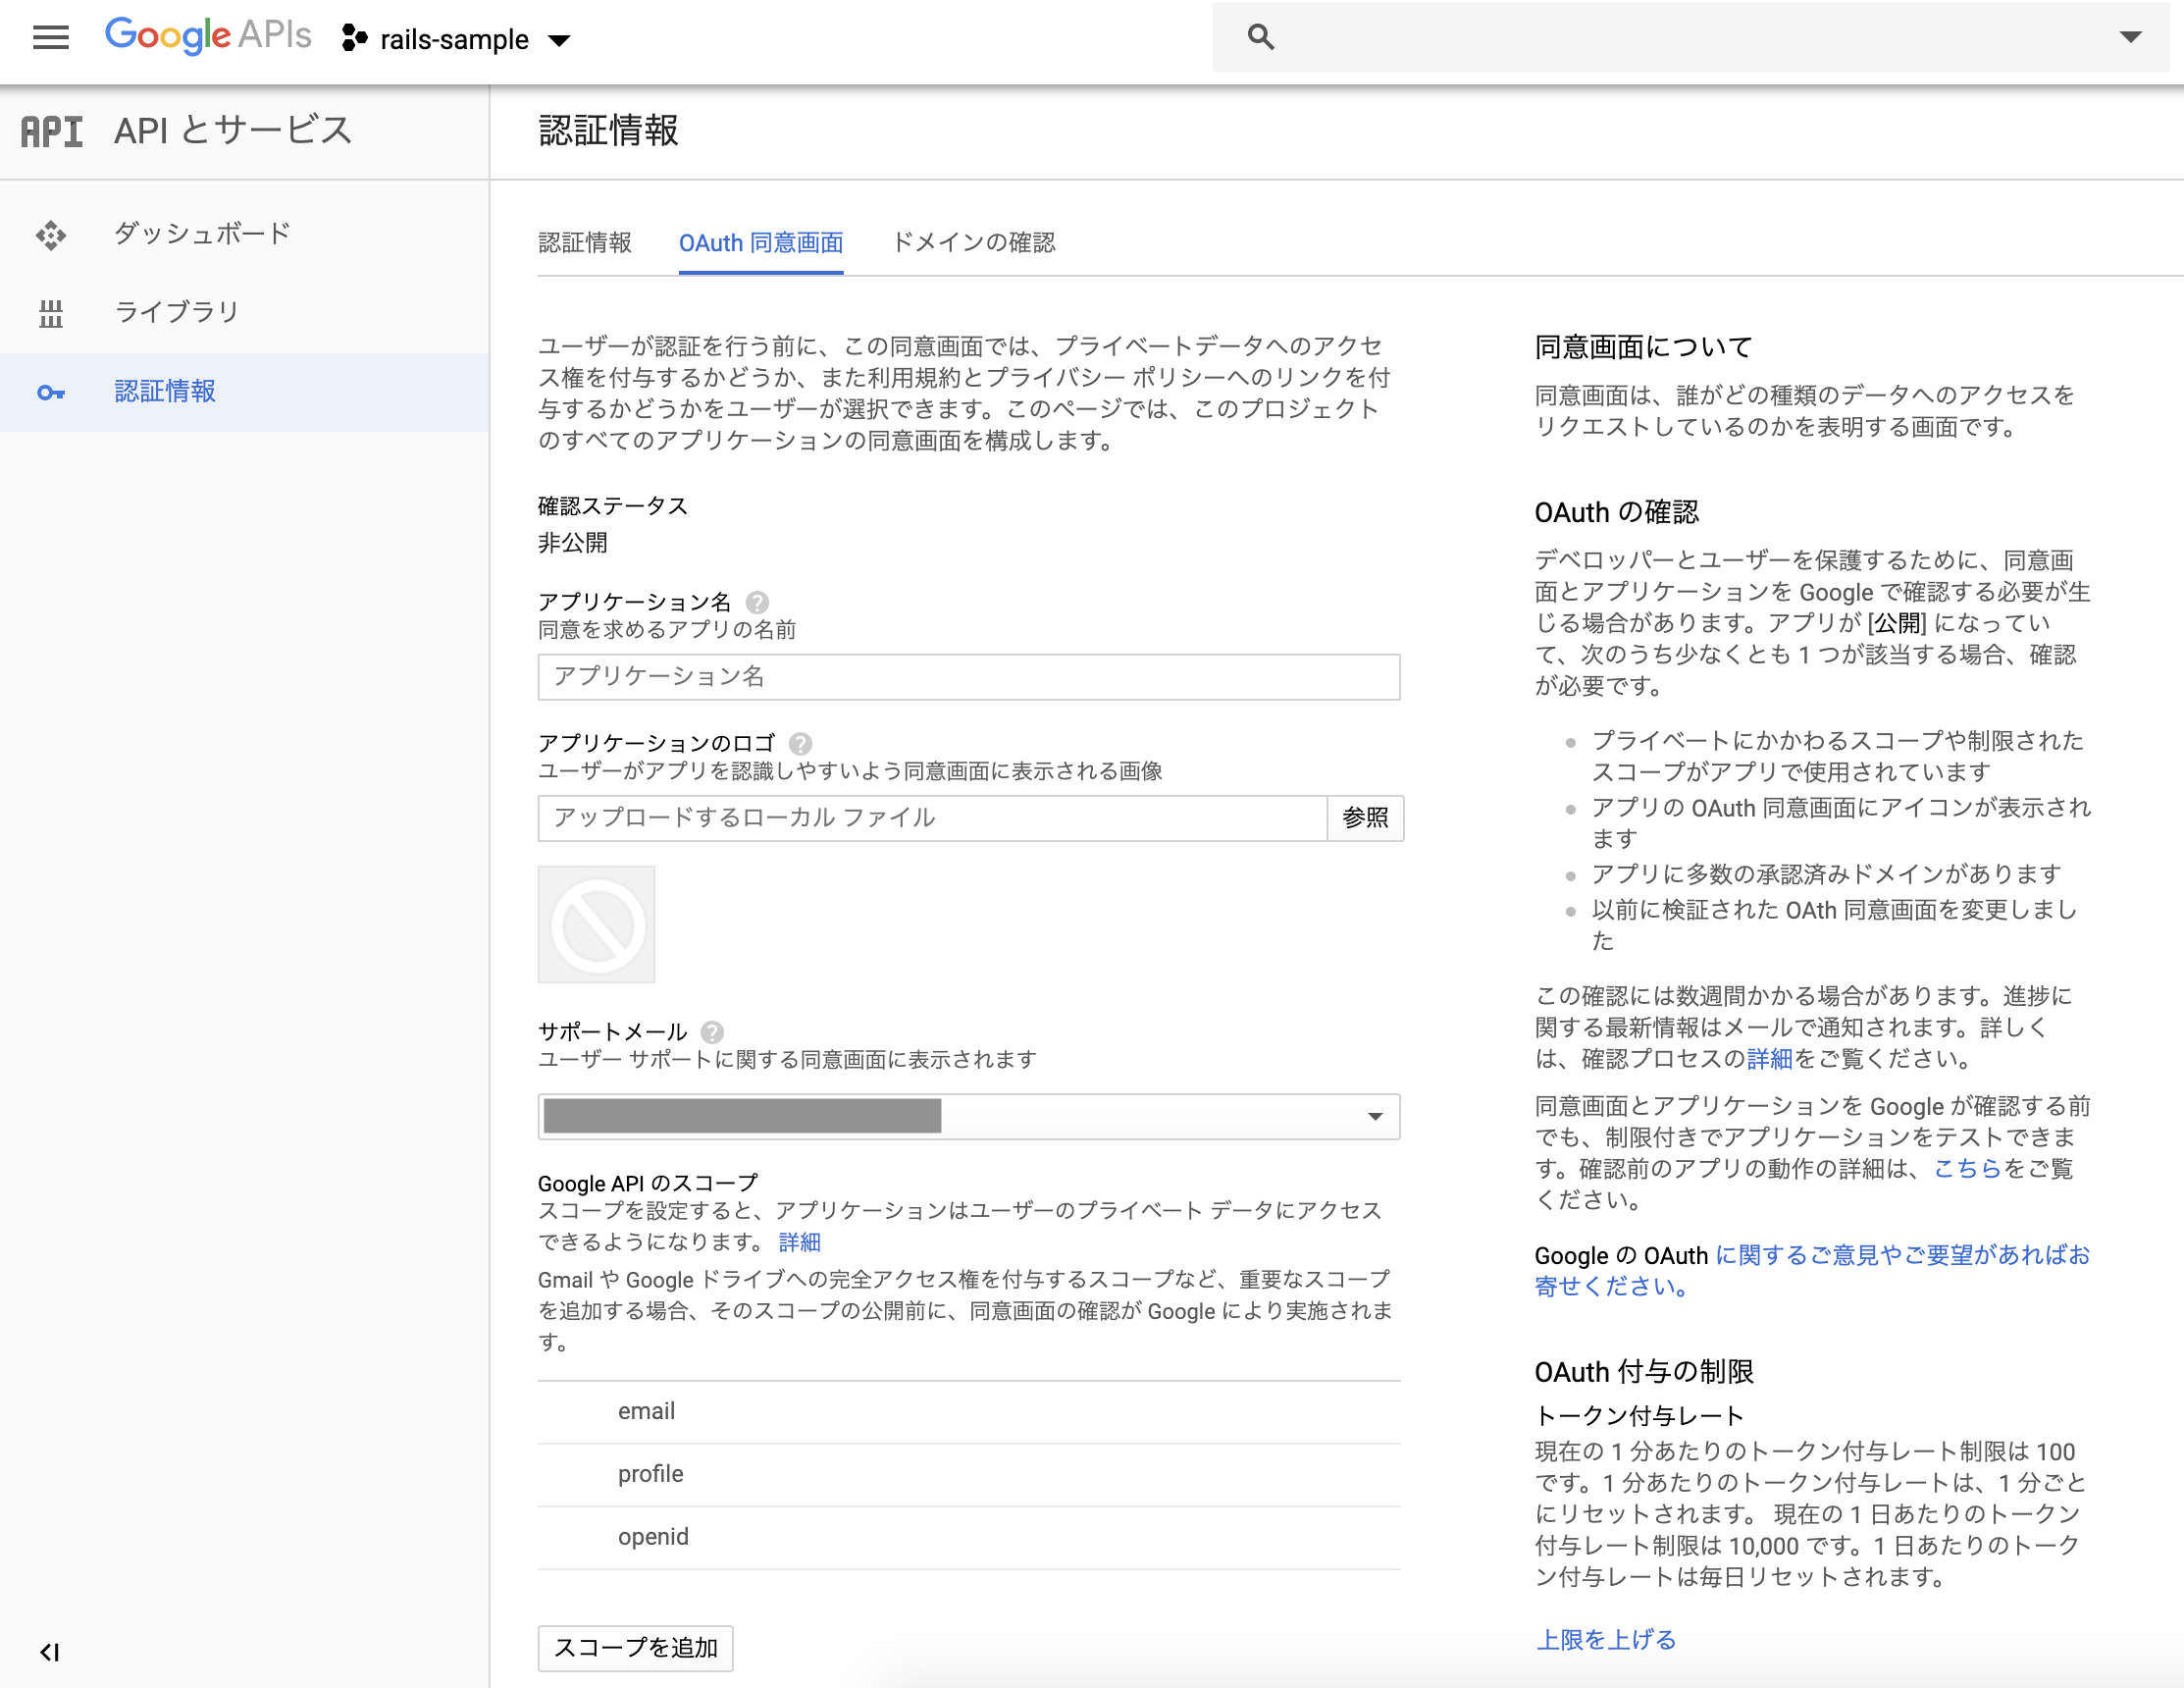Click the スコープを追加 button
This screenshot has width=2184, height=1688.
[x=635, y=1647]
